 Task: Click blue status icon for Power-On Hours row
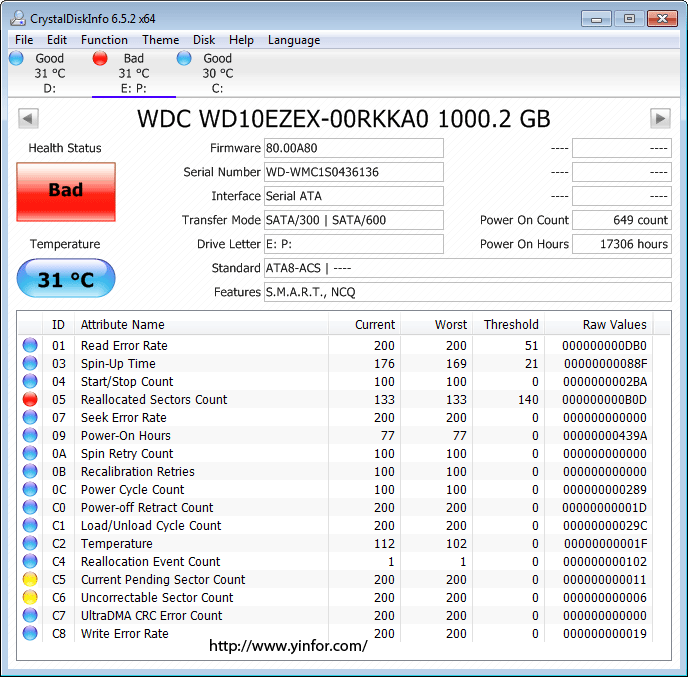click(30, 435)
